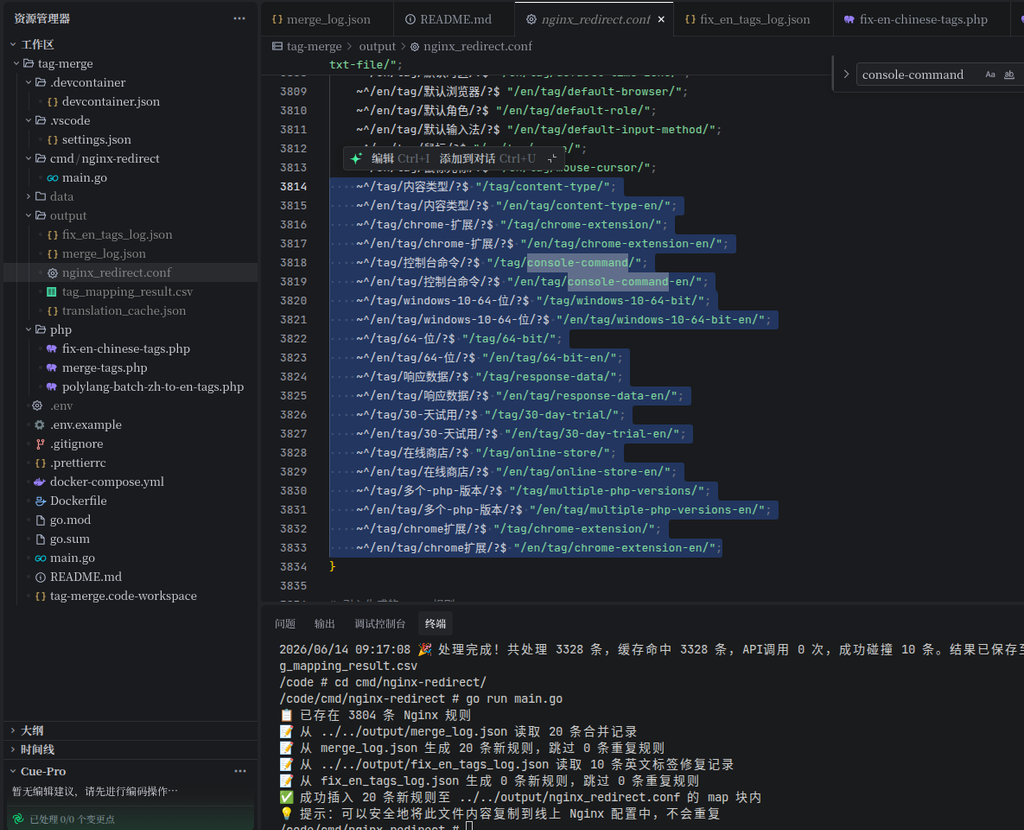Viewport: 1024px width, 830px height.
Task: Collapse the .vscode folder
Action: pyautogui.click(x=29, y=120)
